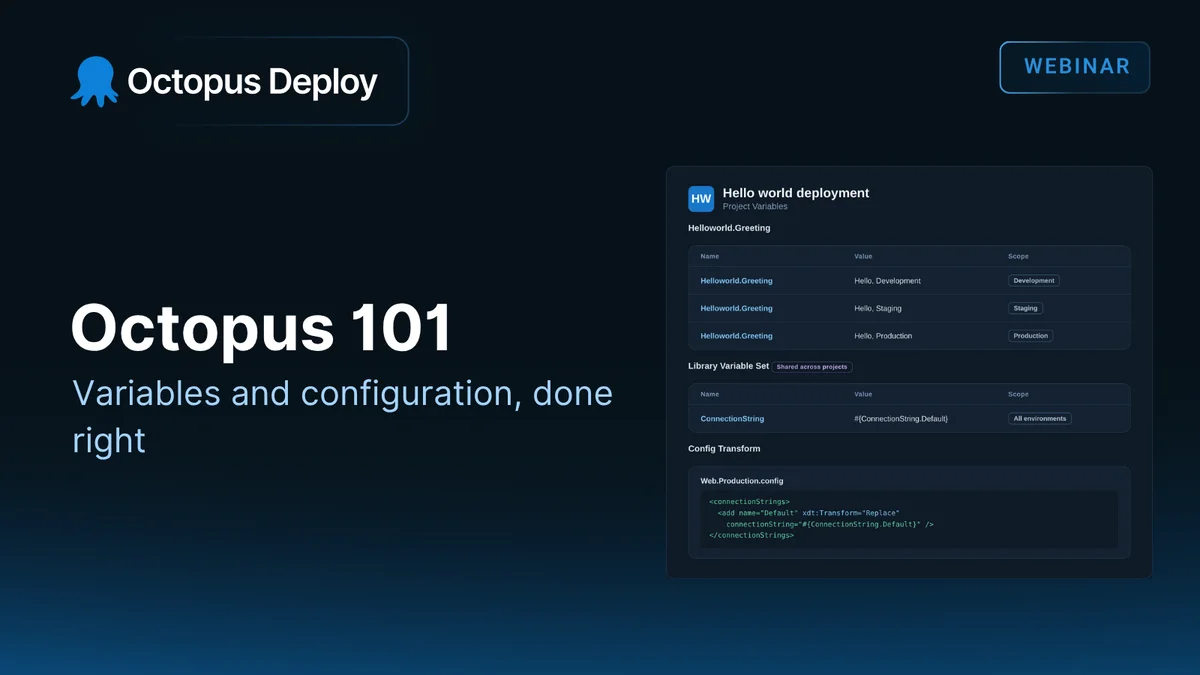The image size is (1200, 675).
Task: Open the Helloworld.Greeting variable in the Production row
Action: [x=736, y=336]
